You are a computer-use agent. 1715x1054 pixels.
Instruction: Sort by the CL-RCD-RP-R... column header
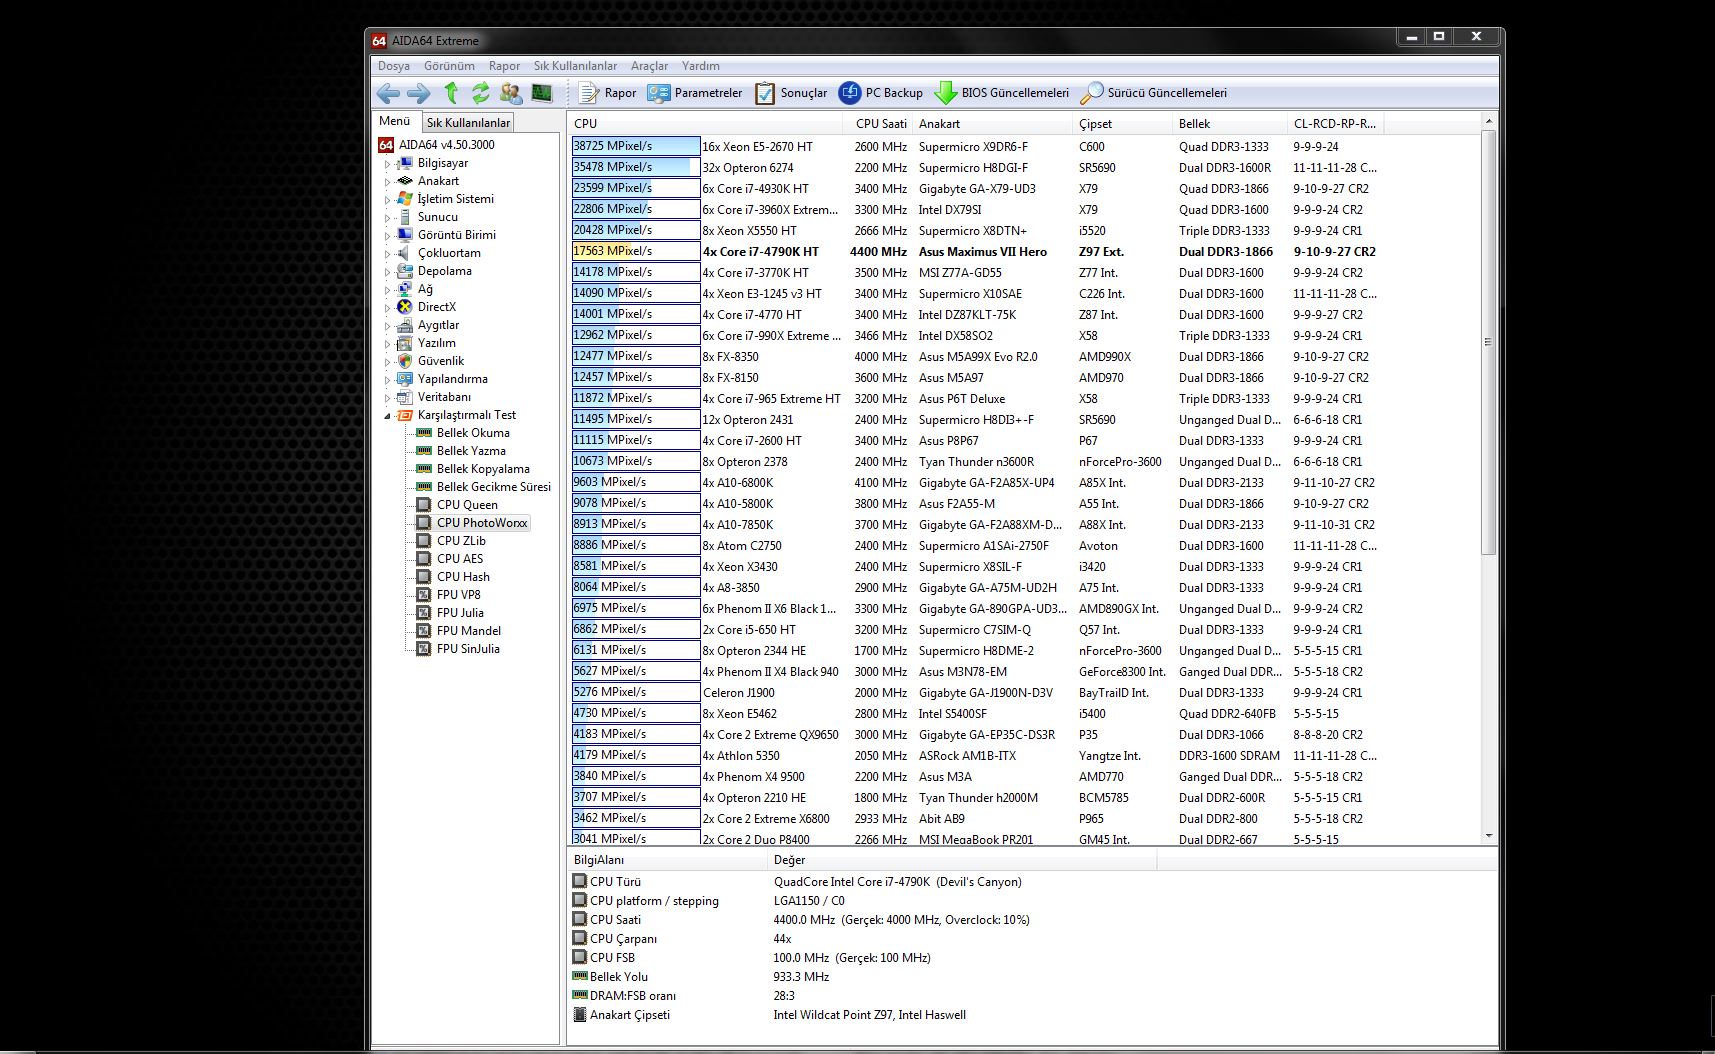1335,124
